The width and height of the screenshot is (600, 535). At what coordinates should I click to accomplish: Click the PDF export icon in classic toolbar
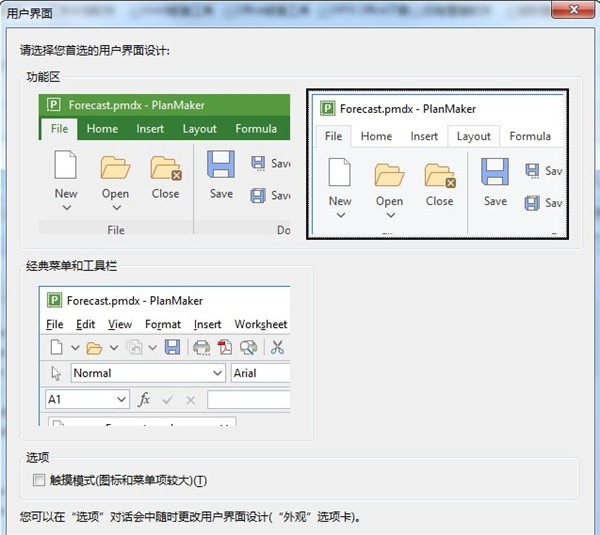(225, 347)
